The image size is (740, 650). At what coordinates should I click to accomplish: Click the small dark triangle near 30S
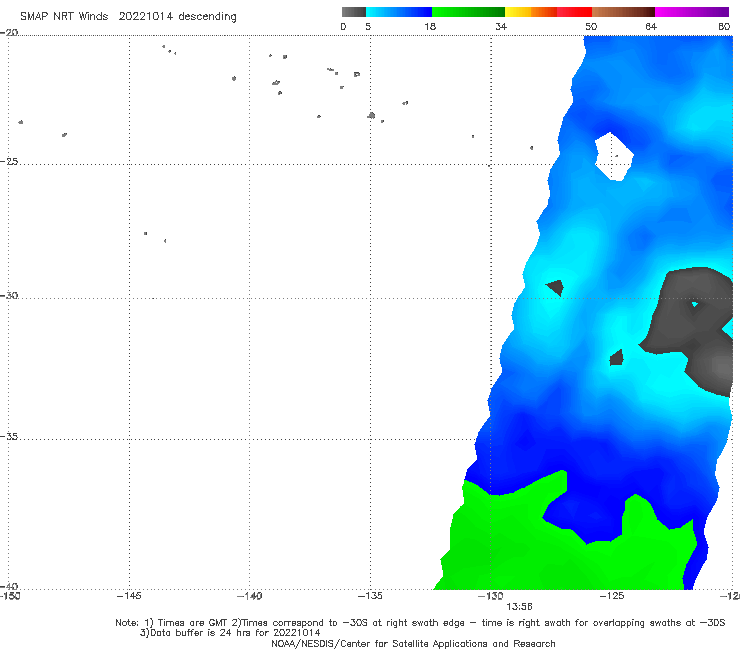[555, 287]
